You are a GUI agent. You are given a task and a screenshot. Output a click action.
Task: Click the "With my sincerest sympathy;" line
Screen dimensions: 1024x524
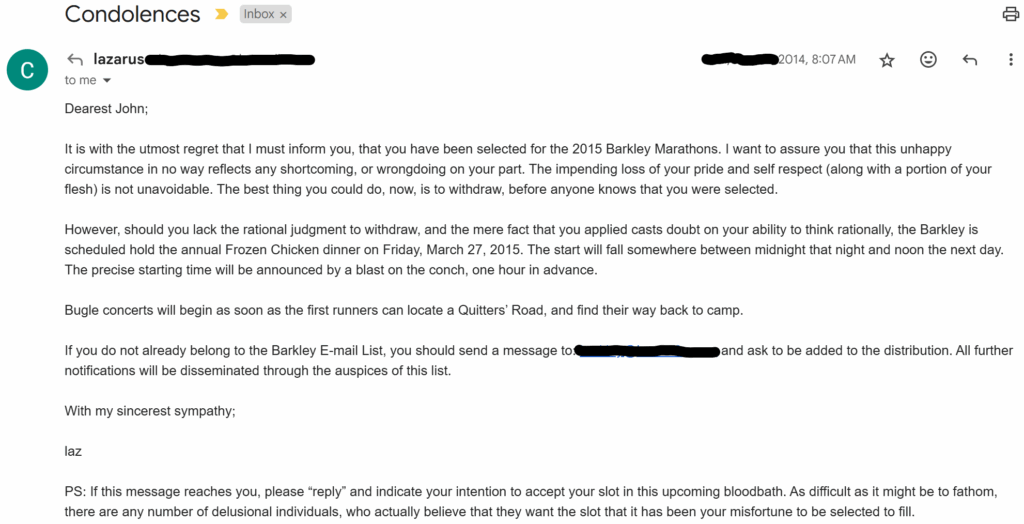coord(150,412)
